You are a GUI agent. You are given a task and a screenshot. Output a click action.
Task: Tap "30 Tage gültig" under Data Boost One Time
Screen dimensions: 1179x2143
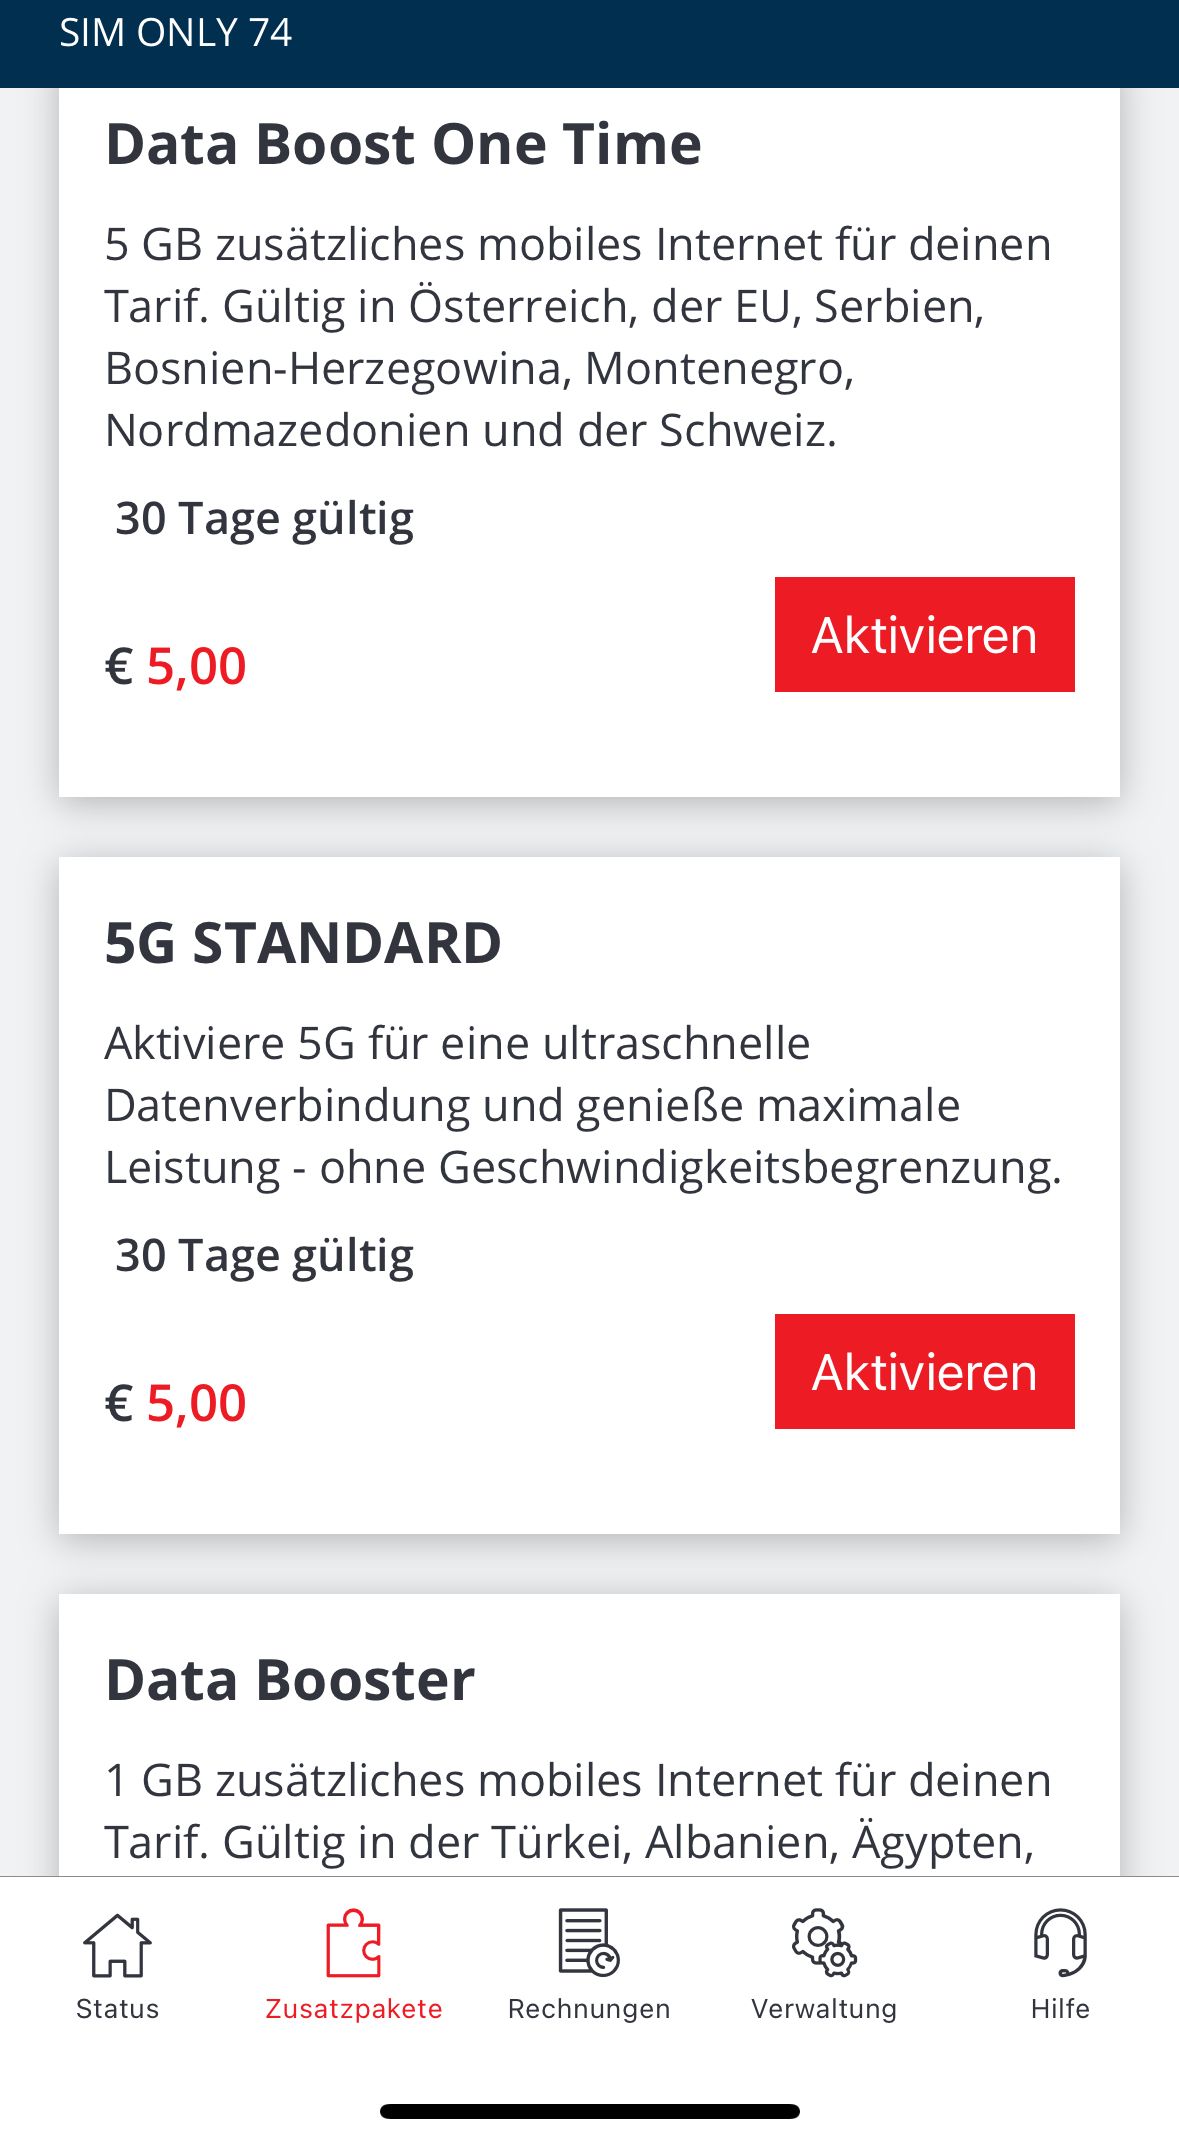264,519
